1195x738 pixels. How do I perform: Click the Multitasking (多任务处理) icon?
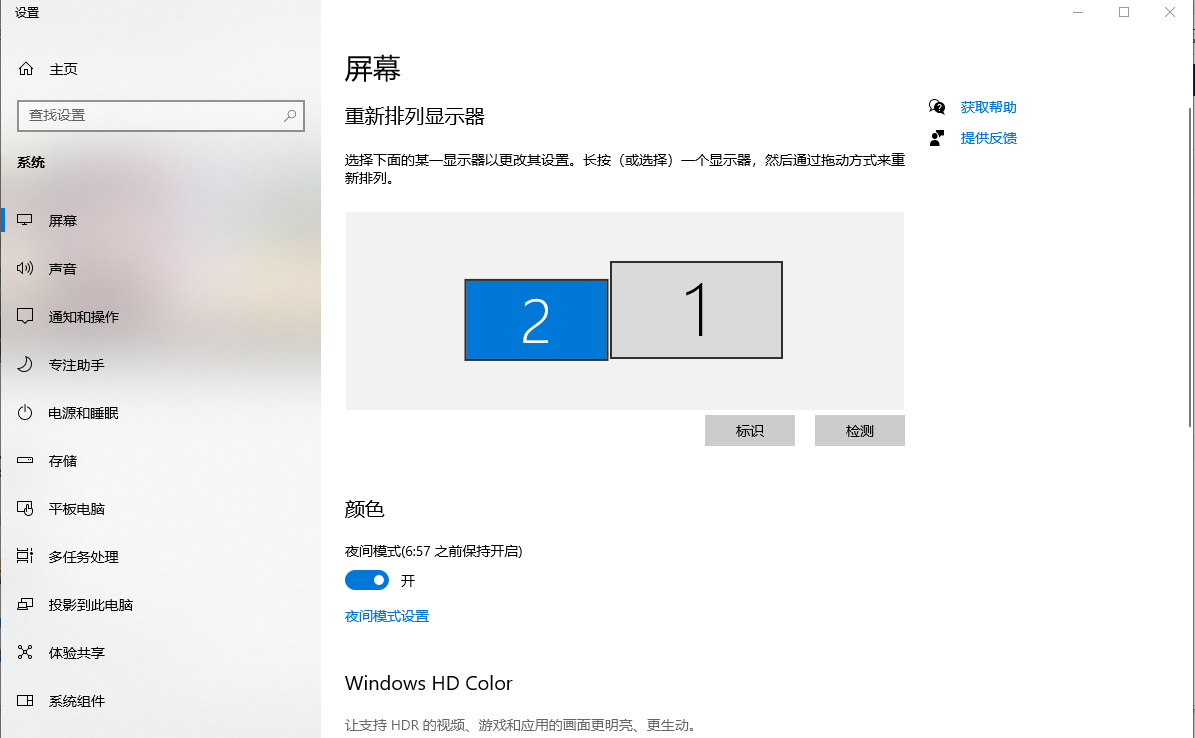[x=25, y=556]
